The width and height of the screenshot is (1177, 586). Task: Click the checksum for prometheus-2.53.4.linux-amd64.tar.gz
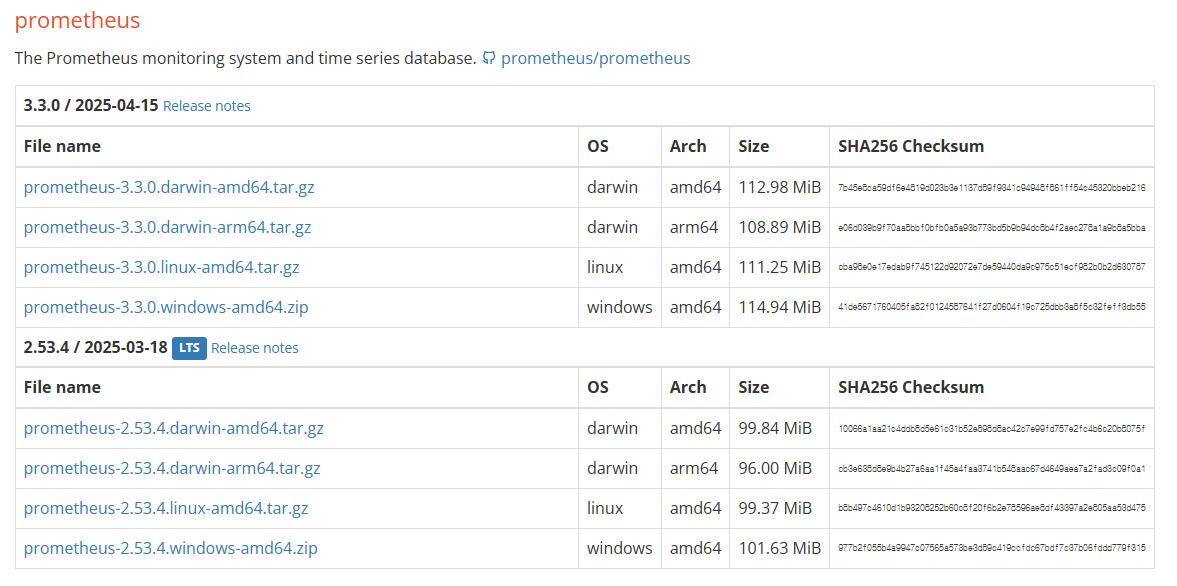(992, 509)
